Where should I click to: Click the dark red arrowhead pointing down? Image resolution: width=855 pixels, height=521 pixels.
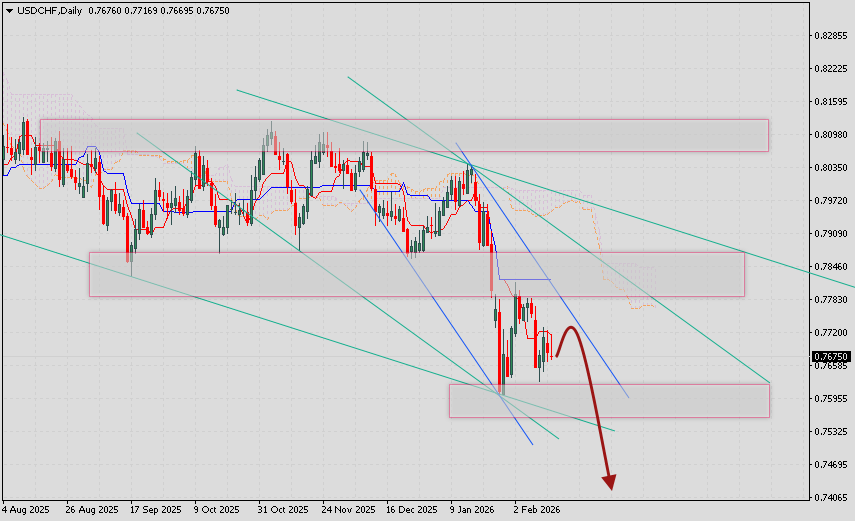609,484
